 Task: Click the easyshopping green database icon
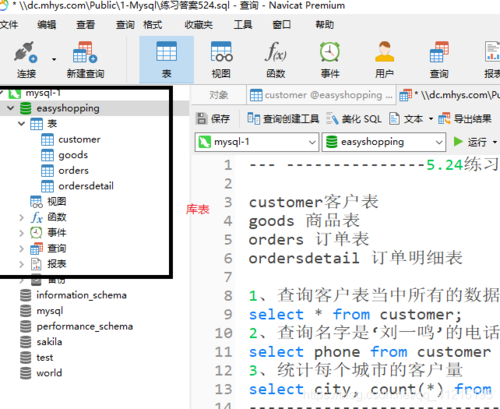[26, 108]
